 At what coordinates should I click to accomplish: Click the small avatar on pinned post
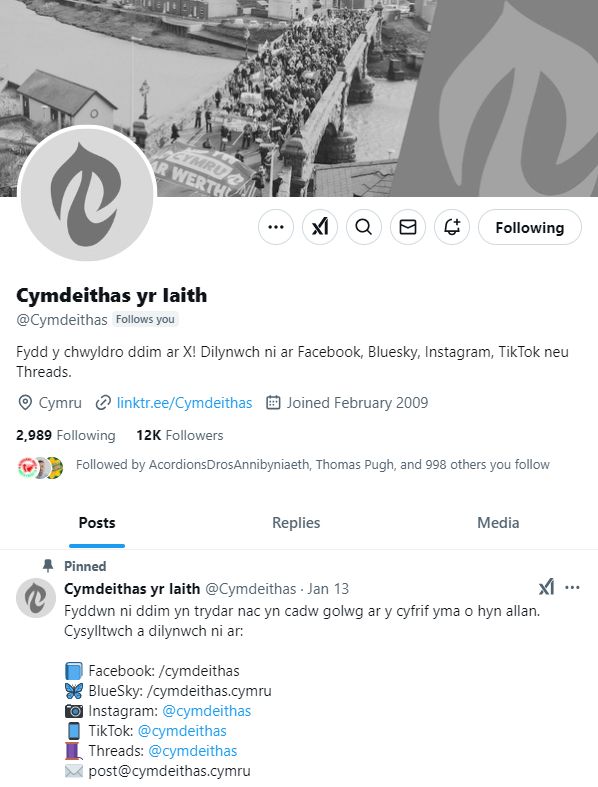pyautogui.click(x=36, y=598)
